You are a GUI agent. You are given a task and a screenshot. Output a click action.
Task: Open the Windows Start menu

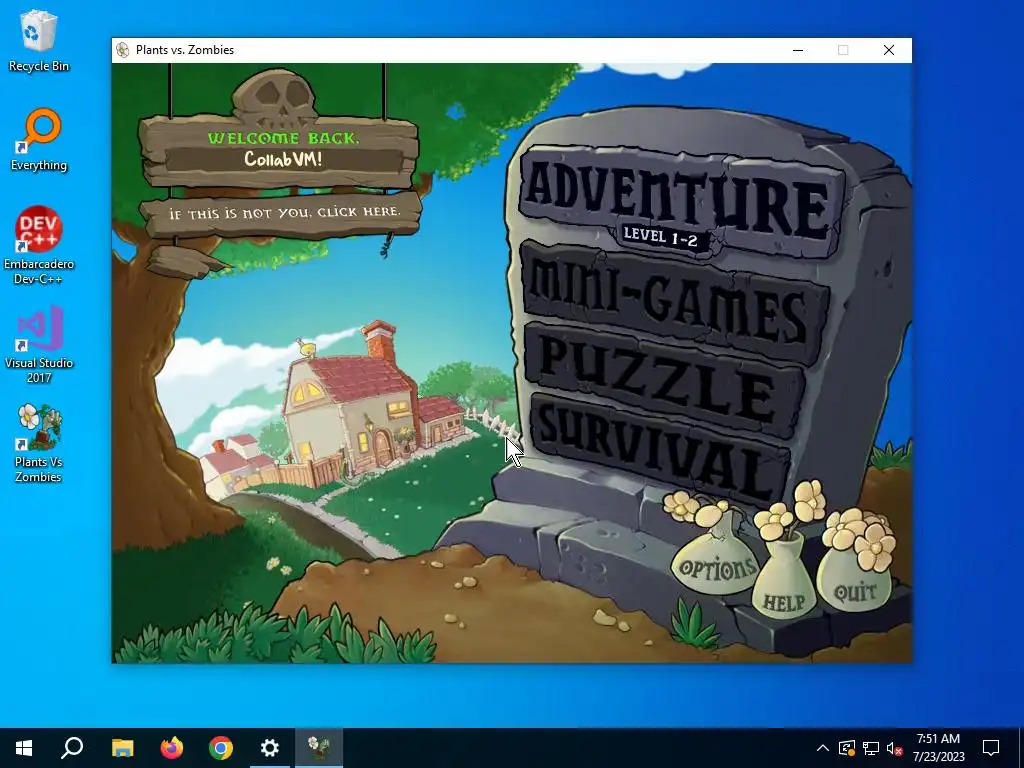click(x=24, y=748)
